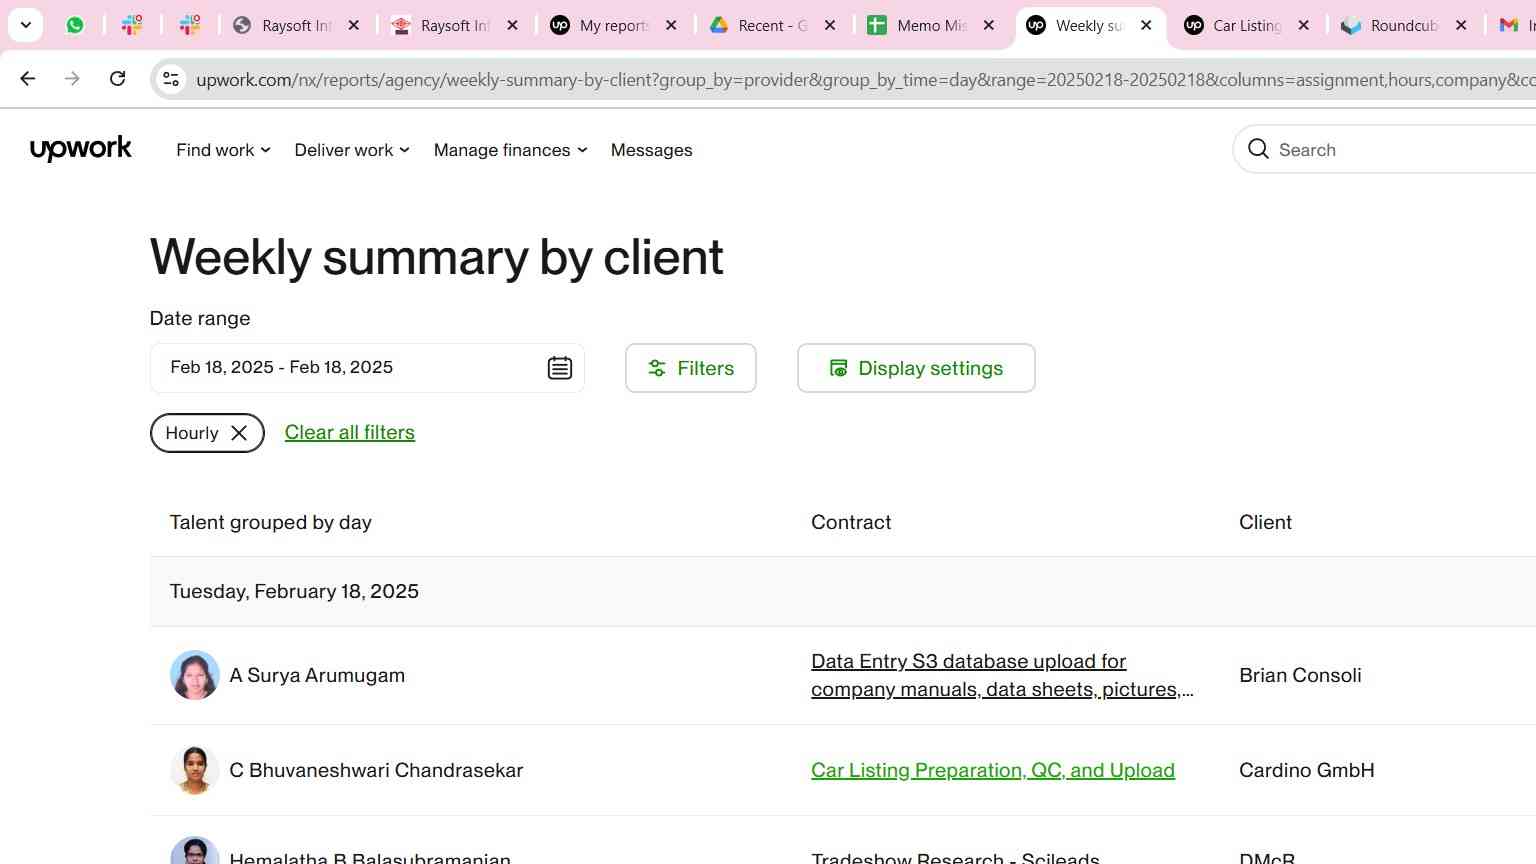Image resolution: width=1536 pixels, height=864 pixels.
Task: Close the Weekly summary tab
Action: click(x=1146, y=25)
